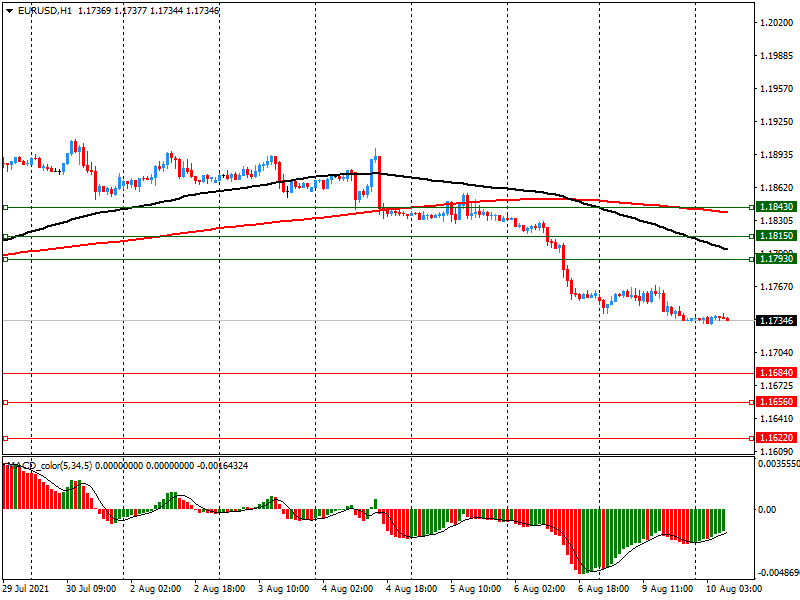The height and width of the screenshot is (600, 800).
Task: Grab right handle of 1.18430 green line
Action: [x=752, y=208]
